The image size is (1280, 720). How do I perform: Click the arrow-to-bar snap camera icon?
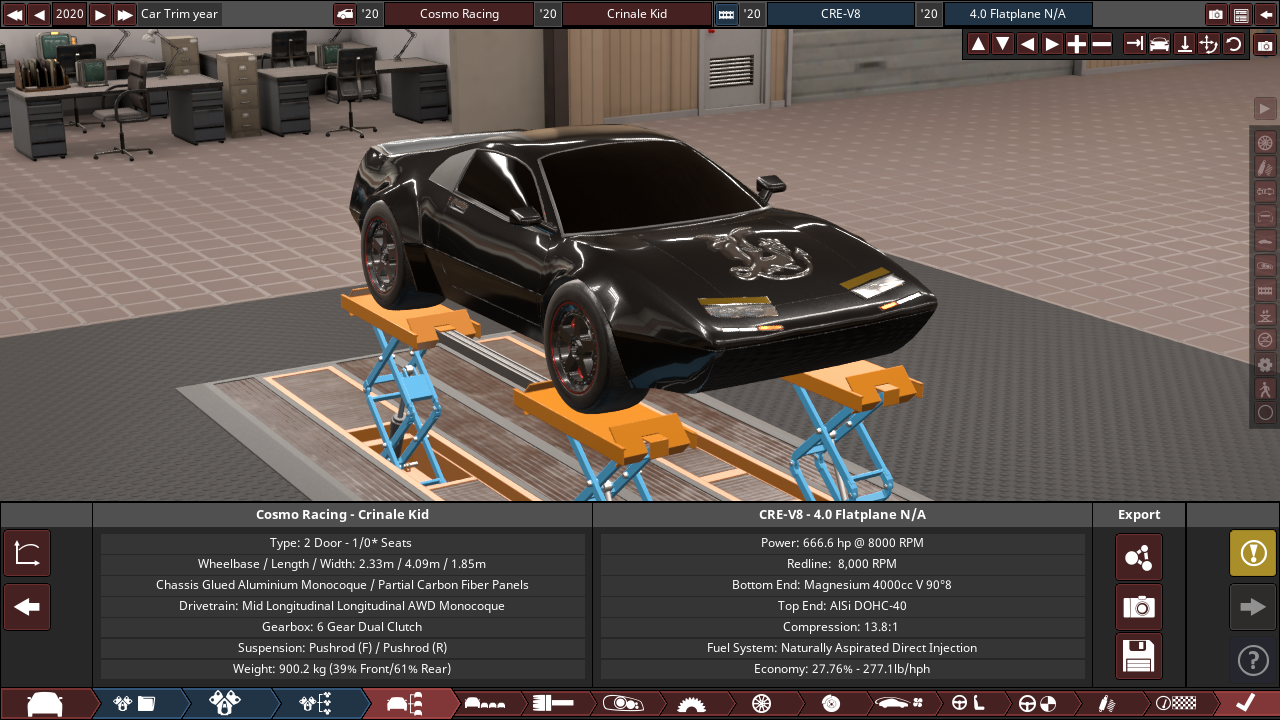pyautogui.click(x=1134, y=44)
